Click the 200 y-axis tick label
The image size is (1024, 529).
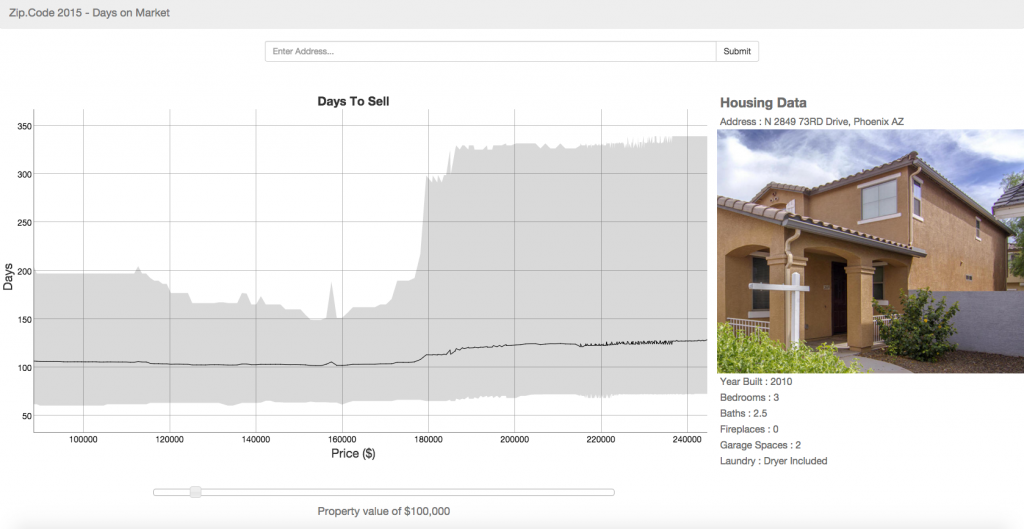tap(24, 271)
